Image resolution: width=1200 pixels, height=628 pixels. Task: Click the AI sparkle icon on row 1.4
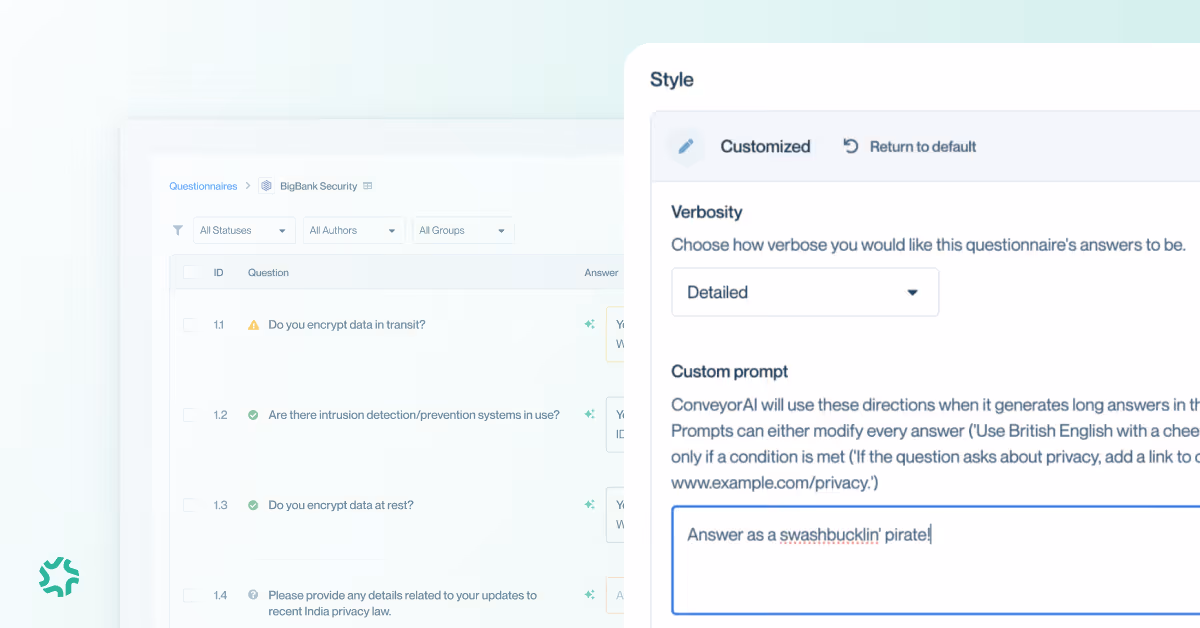tap(590, 595)
